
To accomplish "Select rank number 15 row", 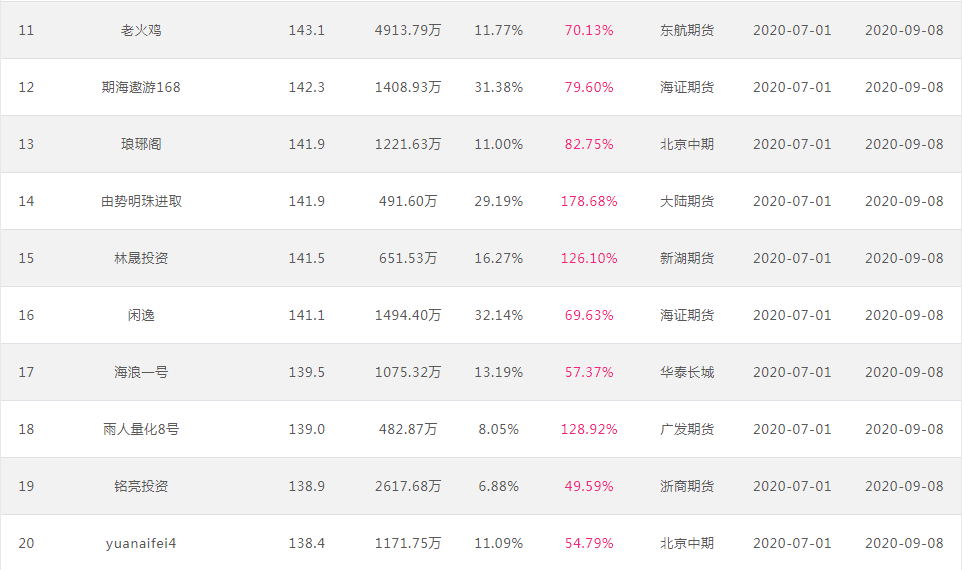I will tap(480, 258).
